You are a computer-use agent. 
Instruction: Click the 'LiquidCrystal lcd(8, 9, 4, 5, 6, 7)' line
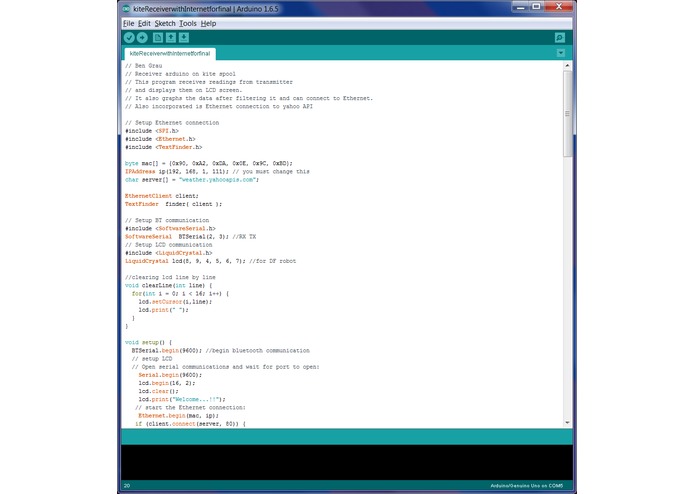[x=210, y=261]
